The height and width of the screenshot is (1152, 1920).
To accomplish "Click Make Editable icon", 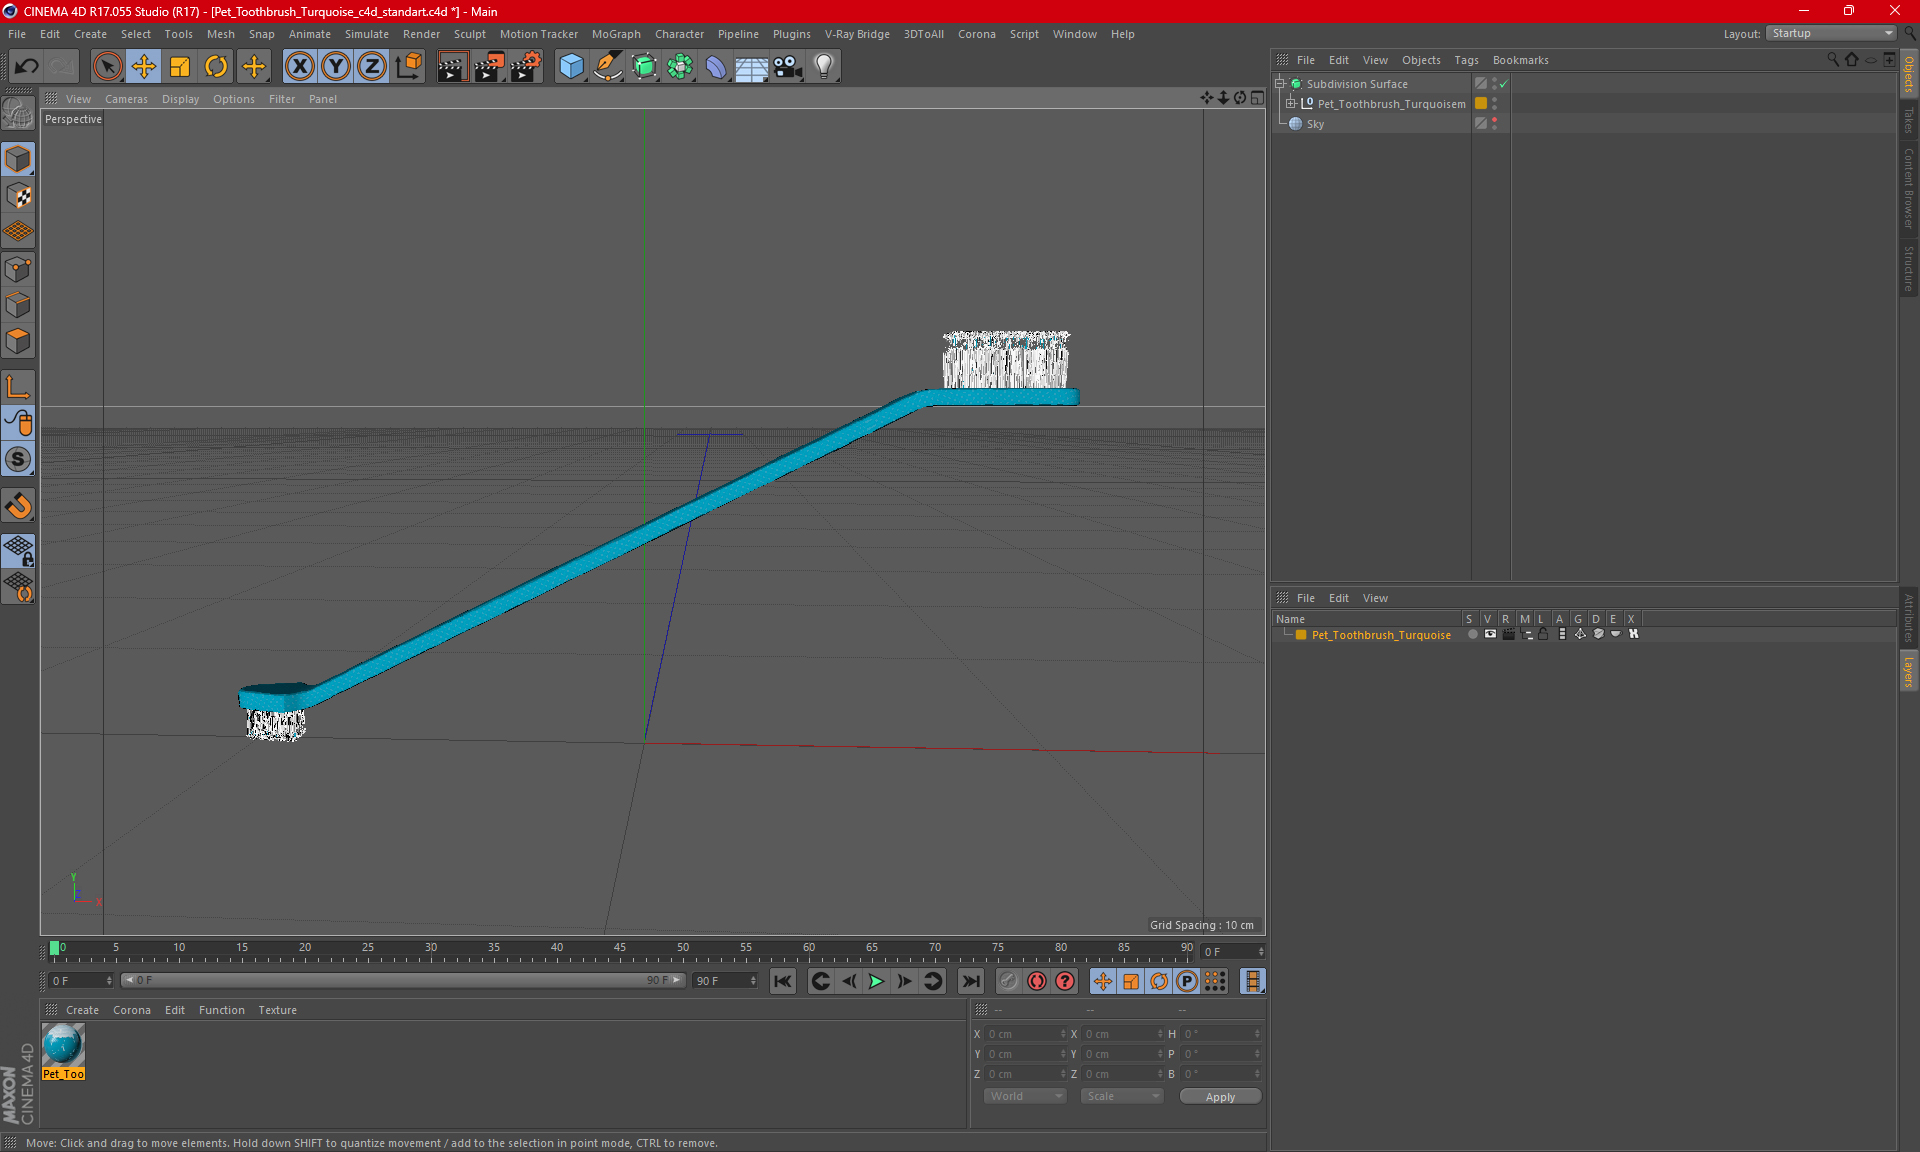I will click(18, 114).
